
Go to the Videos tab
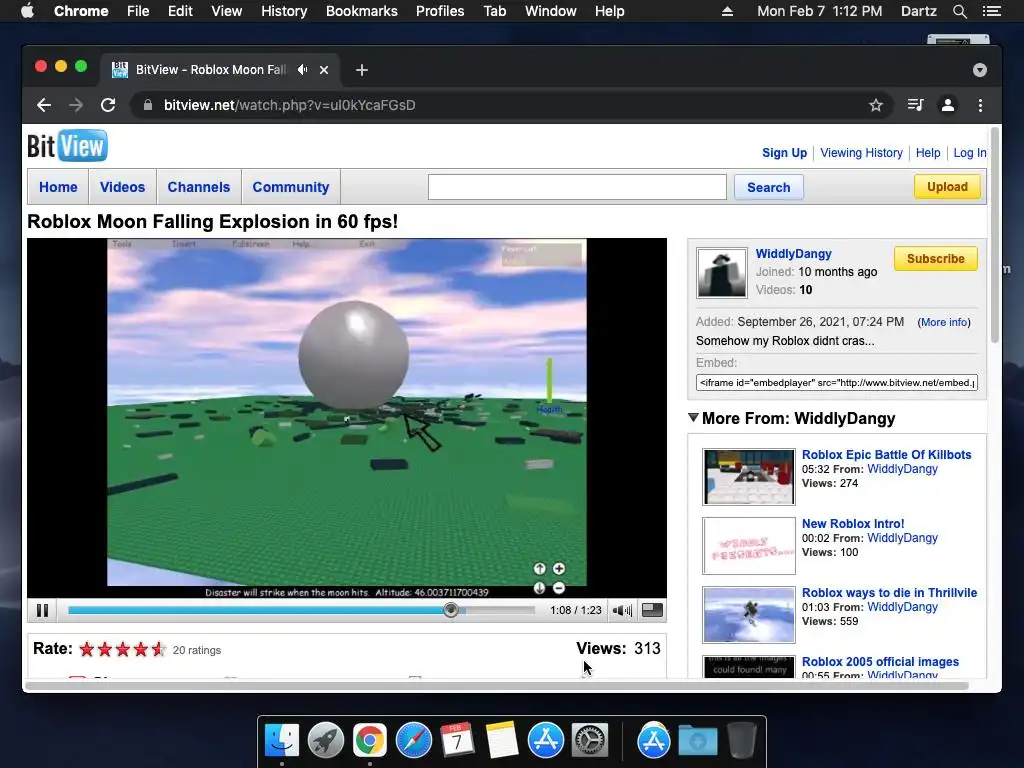coord(122,187)
